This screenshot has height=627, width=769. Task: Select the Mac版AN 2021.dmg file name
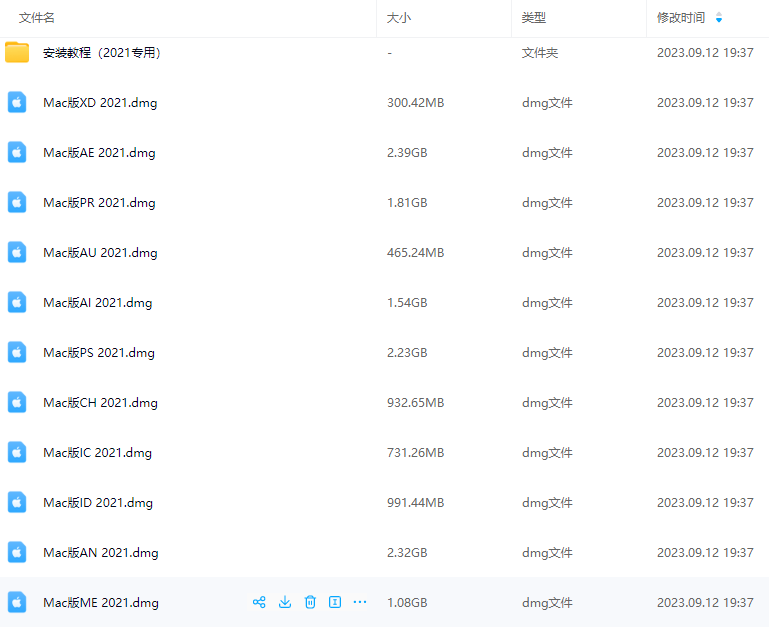coord(100,553)
